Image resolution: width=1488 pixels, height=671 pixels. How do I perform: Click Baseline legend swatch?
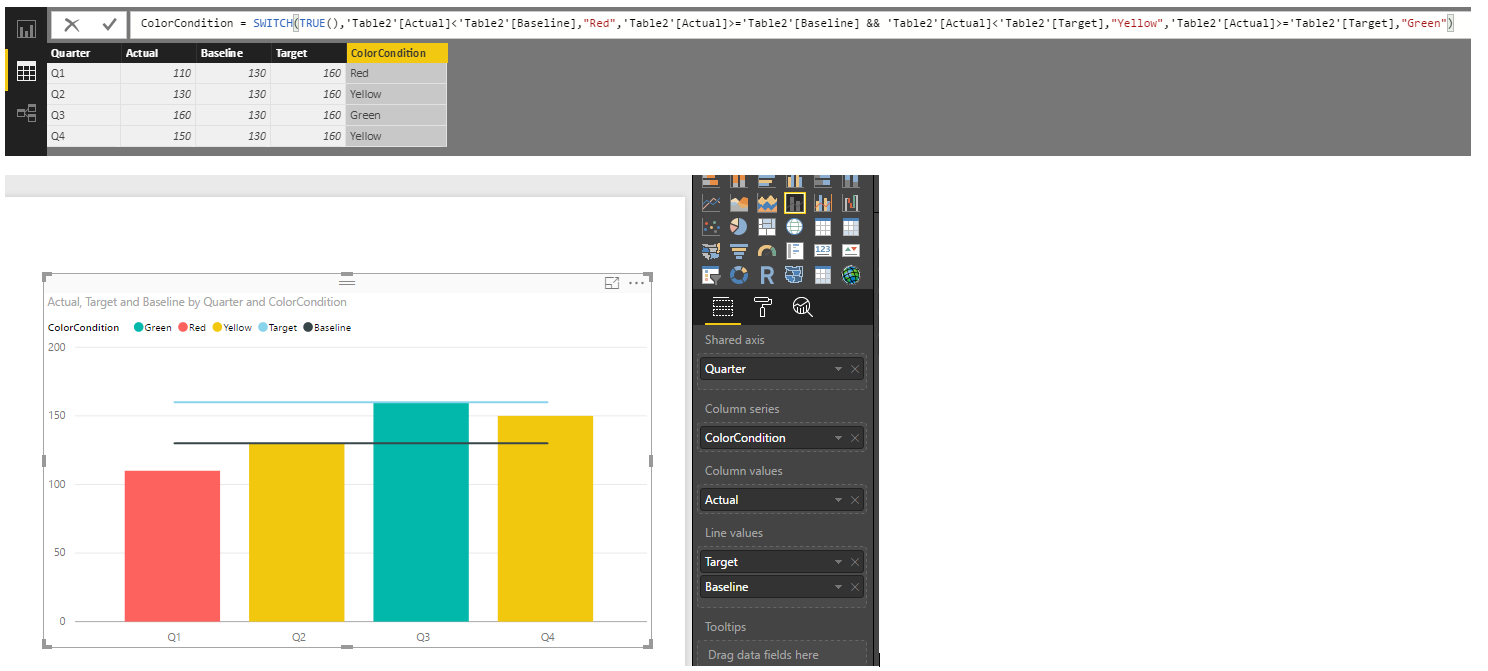click(x=308, y=327)
